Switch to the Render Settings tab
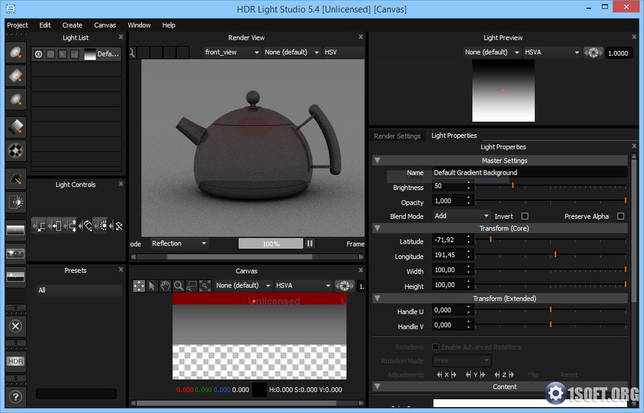The height and width of the screenshot is (413, 644). point(397,136)
